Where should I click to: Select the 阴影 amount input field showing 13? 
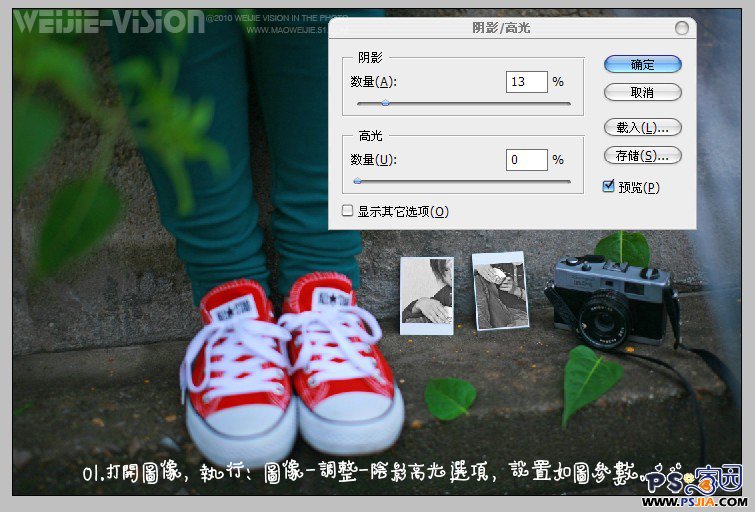(527, 81)
